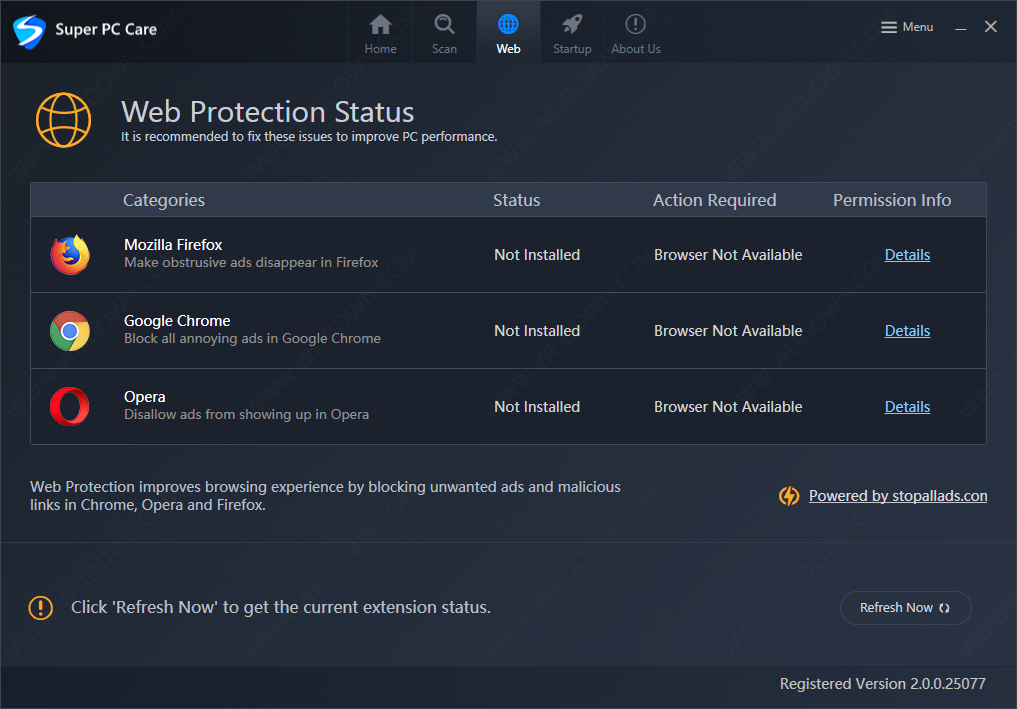1017x709 pixels.
Task: Click the Mozilla Firefox browser icon
Action: click(70, 254)
